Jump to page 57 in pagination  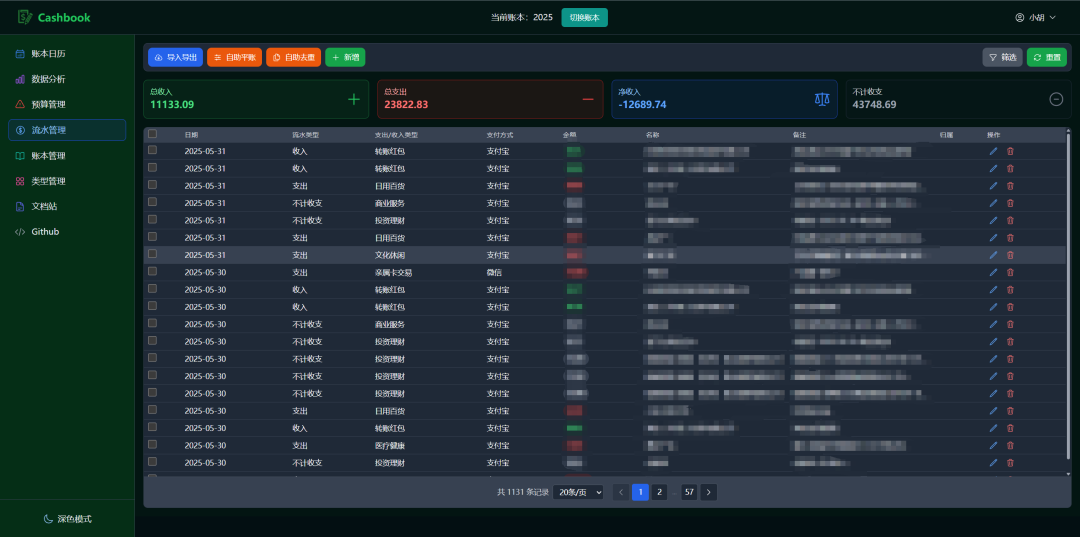[689, 492]
